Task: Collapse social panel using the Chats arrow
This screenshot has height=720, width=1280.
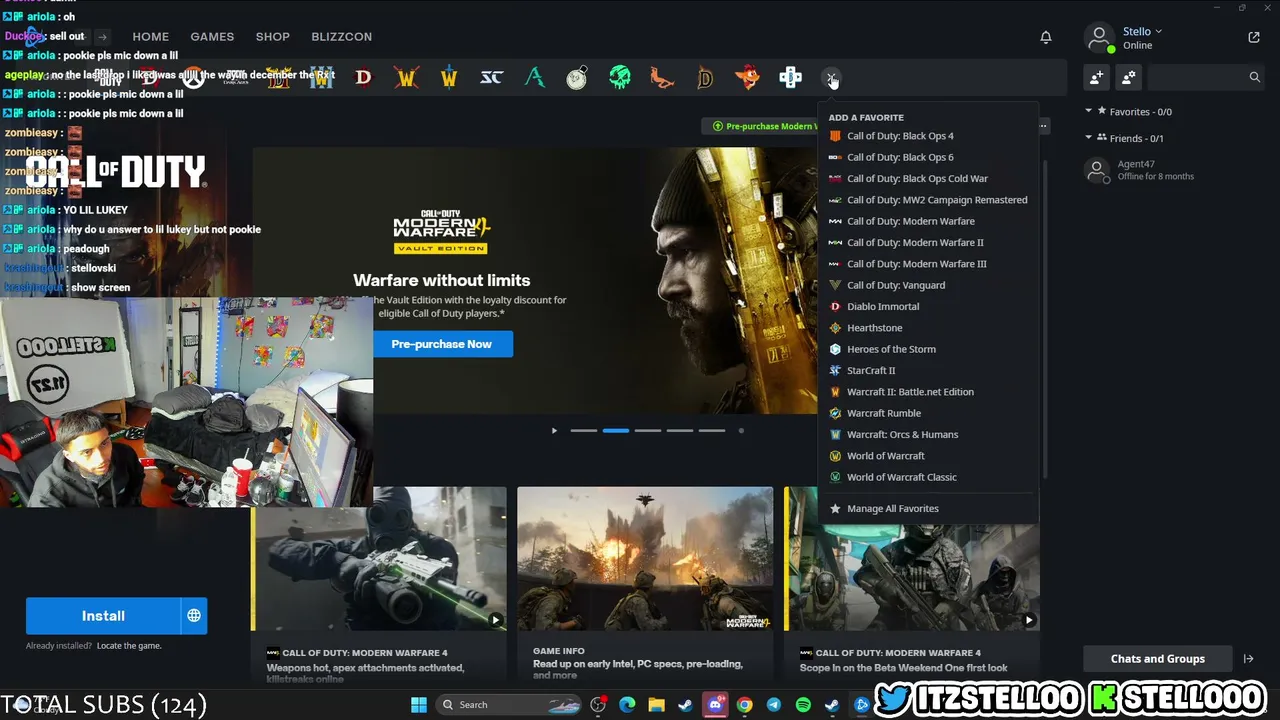Action: coord(1248,659)
